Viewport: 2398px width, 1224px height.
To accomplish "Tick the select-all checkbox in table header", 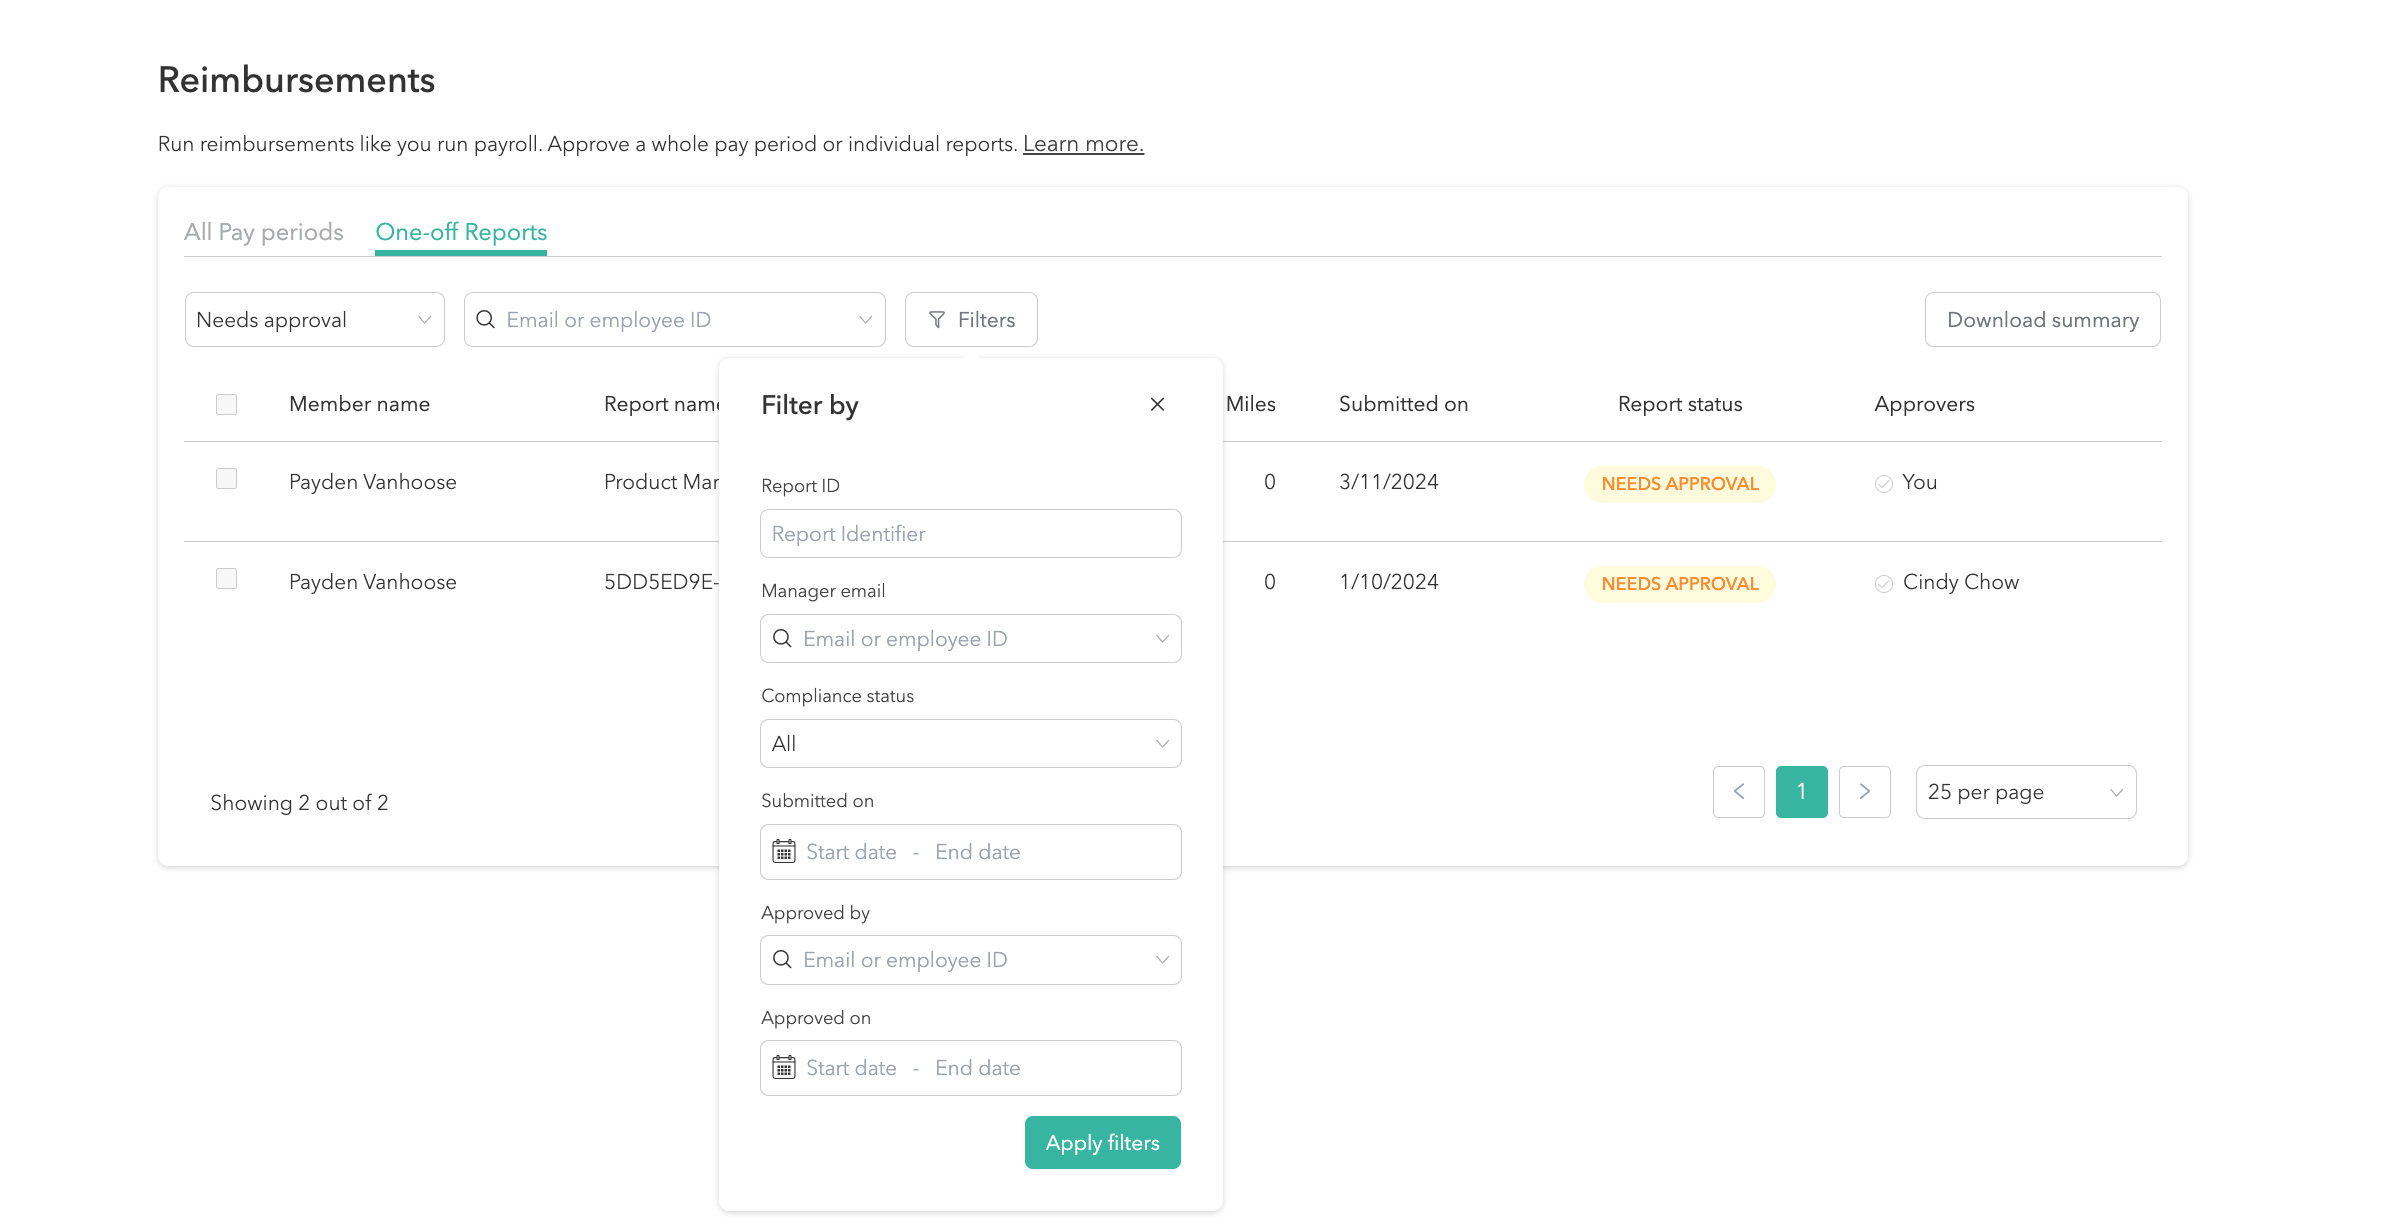I will pos(227,404).
